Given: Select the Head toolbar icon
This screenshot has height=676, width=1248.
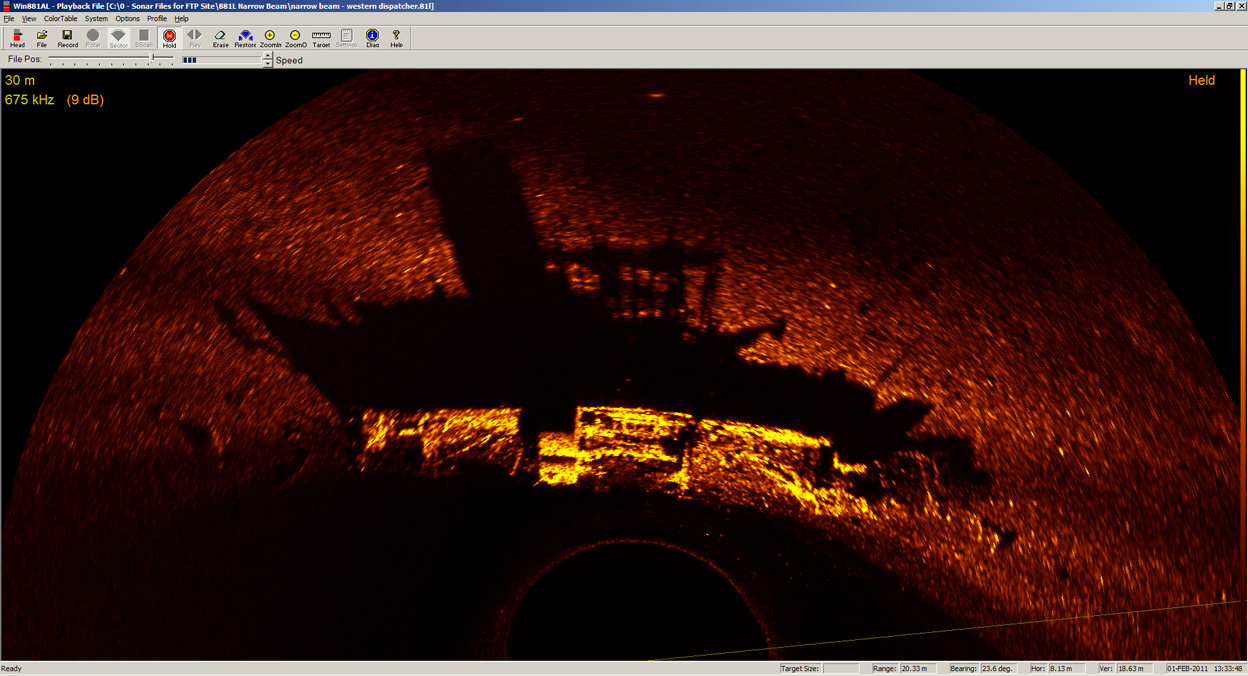Looking at the screenshot, I should point(17,37).
